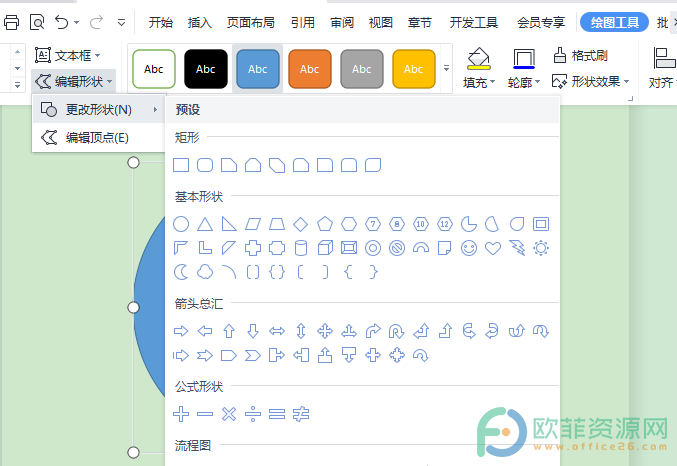Viewport: 677px width, 466px height.
Task: Select the plain rectangle shape
Action: click(181, 165)
